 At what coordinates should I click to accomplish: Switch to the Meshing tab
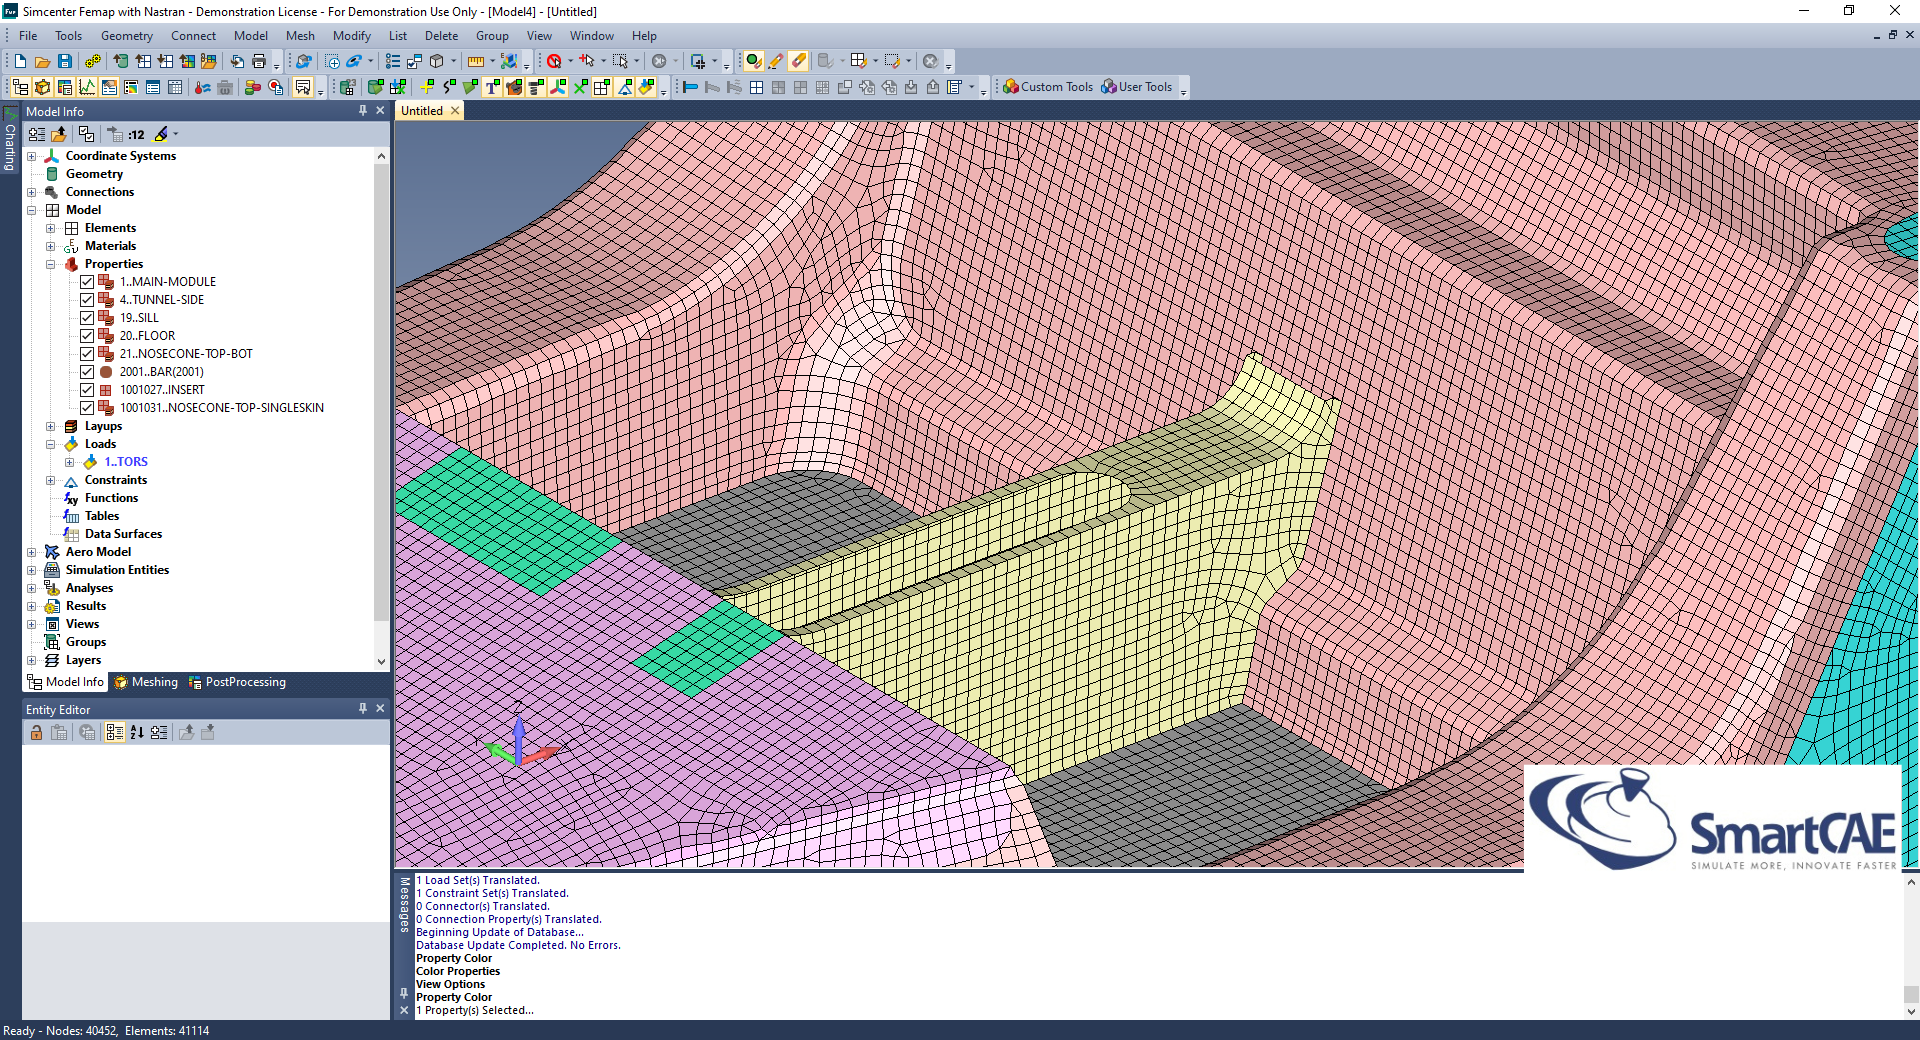[x=146, y=682]
